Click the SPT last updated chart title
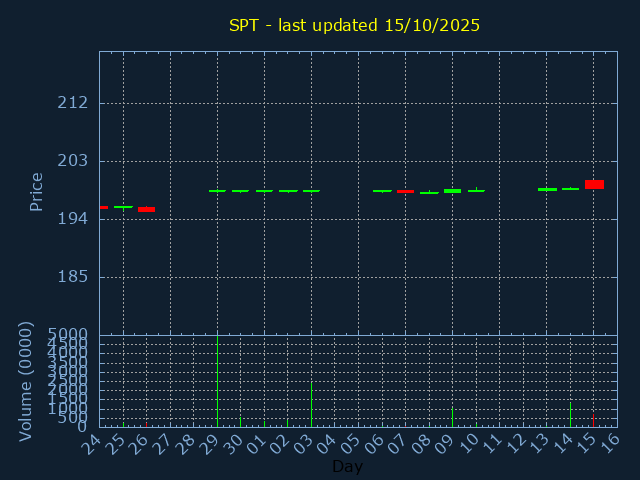Screen dimensions: 640x480 coord(355,25)
